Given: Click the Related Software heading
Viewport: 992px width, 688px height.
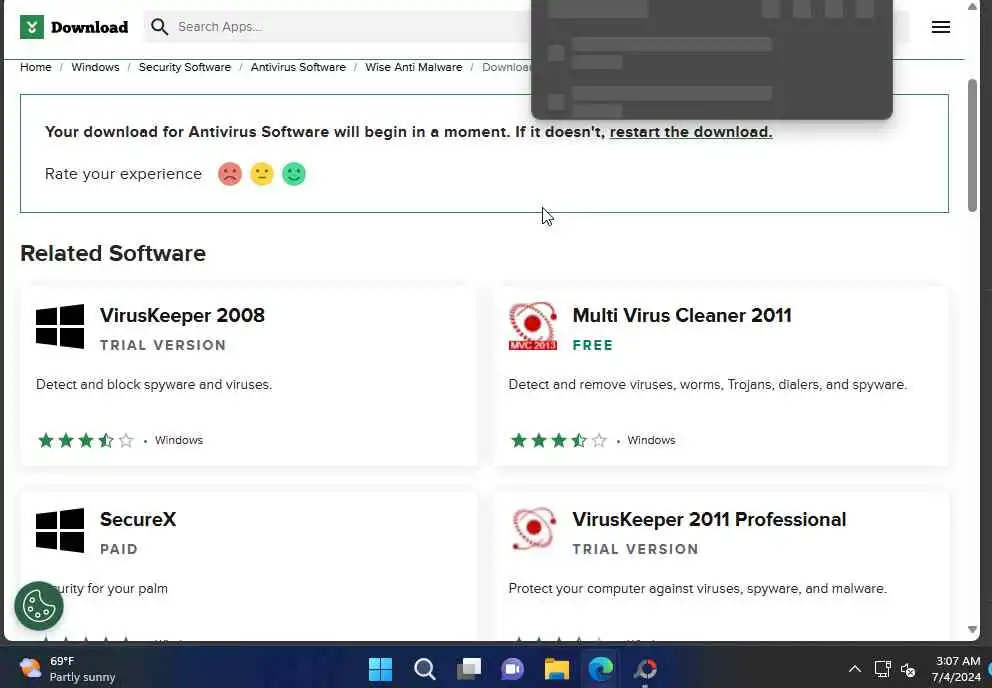Looking at the screenshot, I should (x=113, y=253).
